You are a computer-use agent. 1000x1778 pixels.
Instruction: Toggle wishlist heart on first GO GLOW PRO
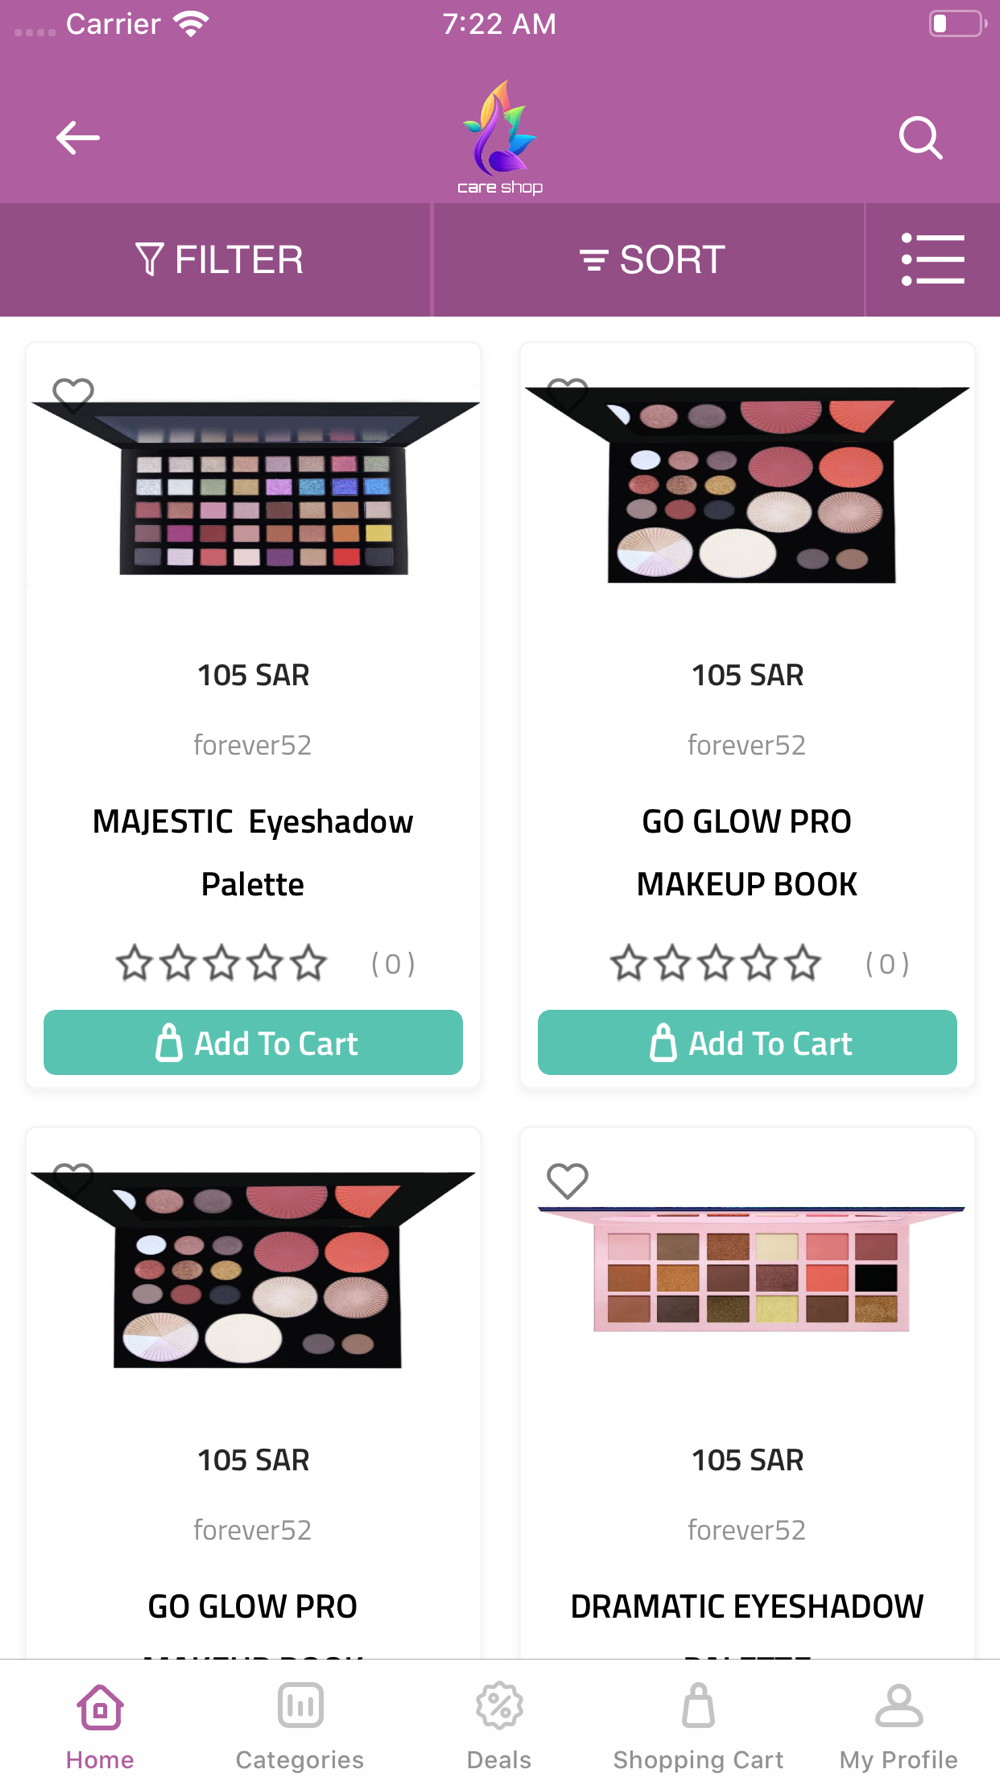pos(567,394)
